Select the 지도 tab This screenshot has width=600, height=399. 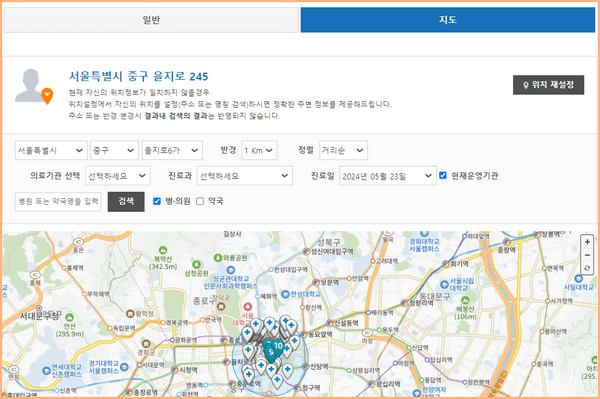(448, 20)
